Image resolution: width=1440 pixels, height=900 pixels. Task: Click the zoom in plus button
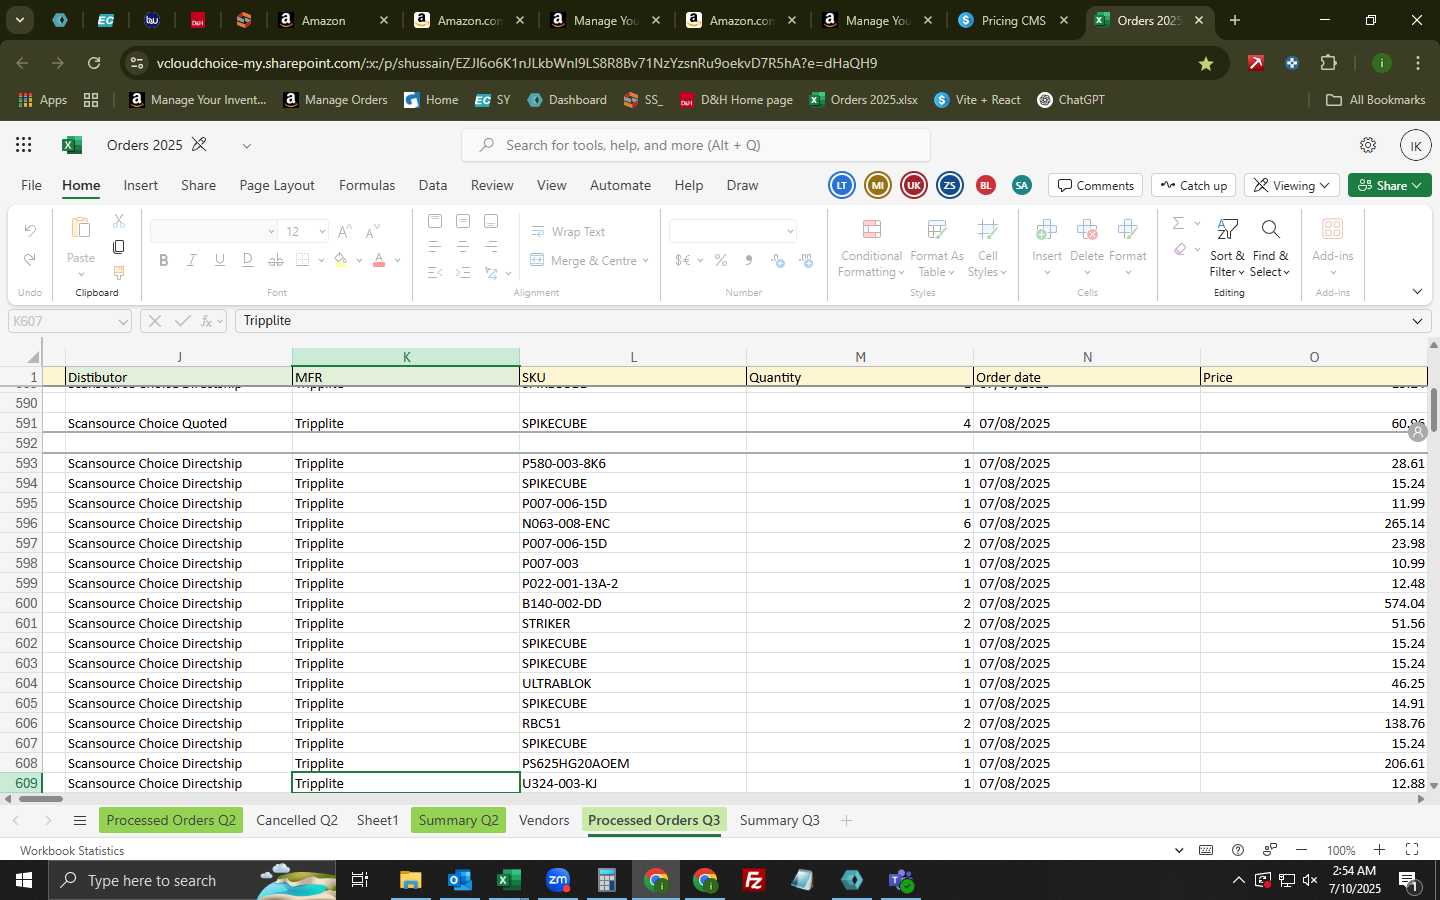click(x=1379, y=850)
